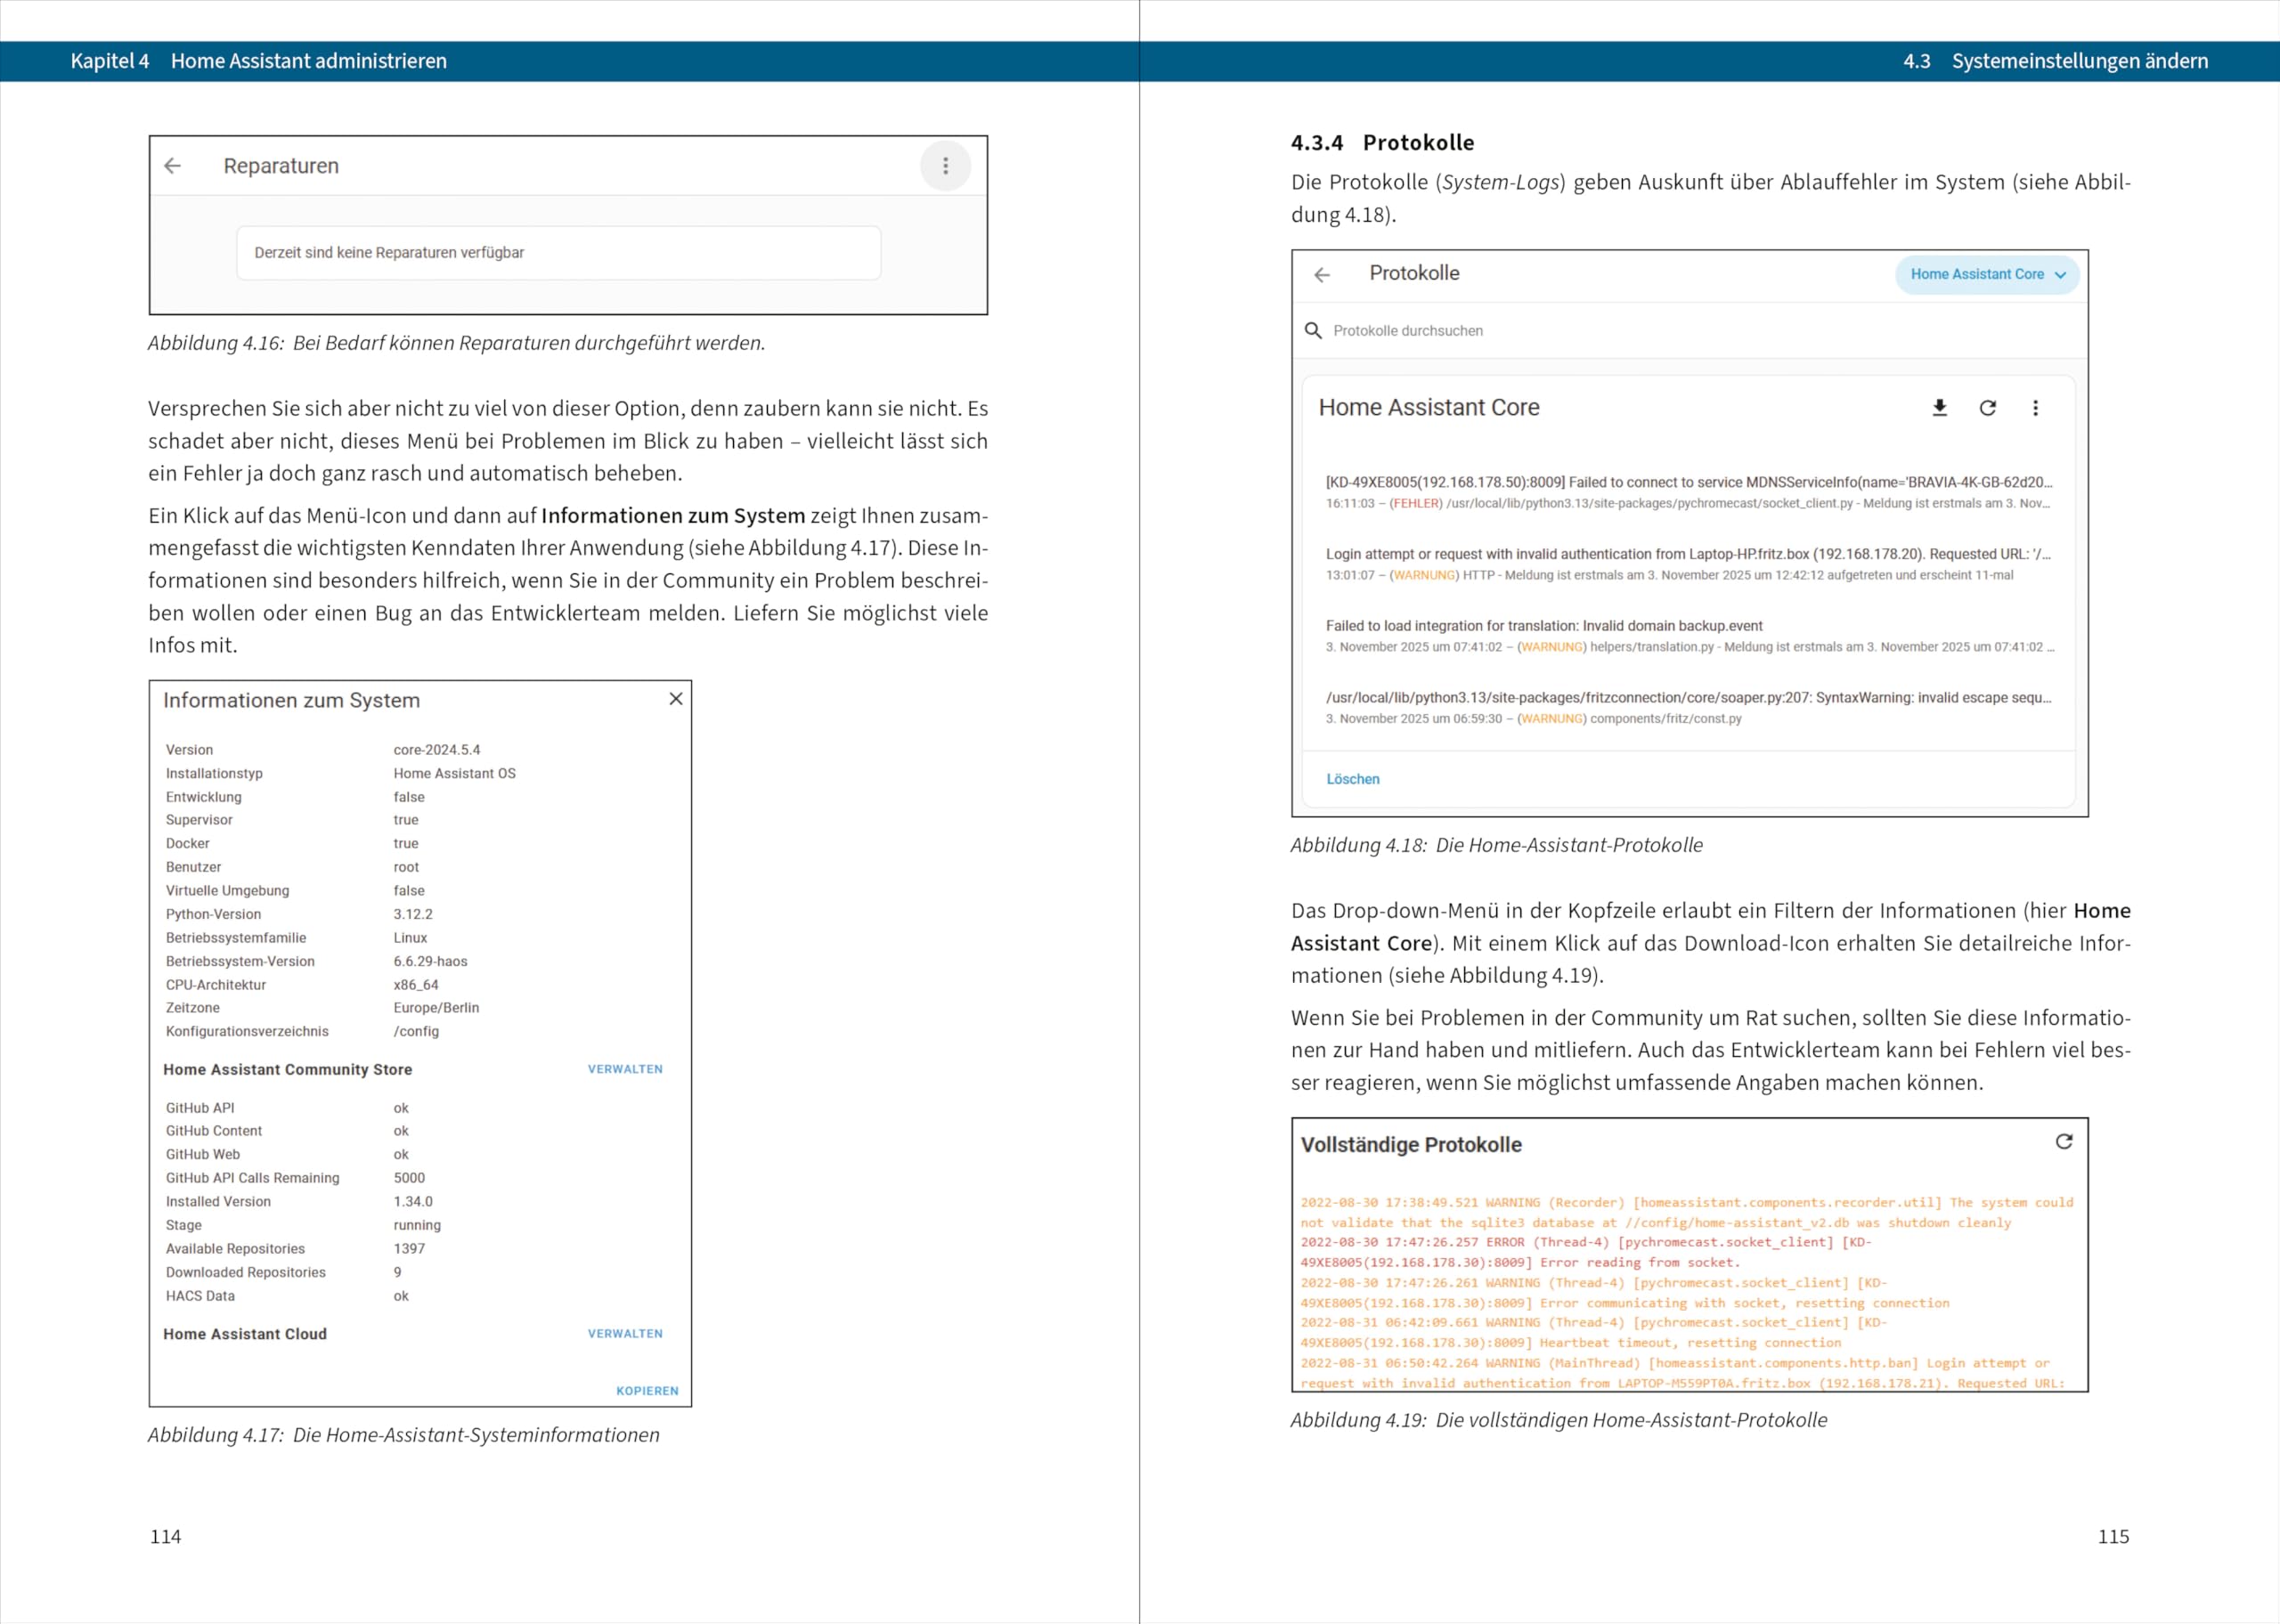Click Löschen to clear the logs
The image size is (2280, 1624).
[x=1353, y=779]
